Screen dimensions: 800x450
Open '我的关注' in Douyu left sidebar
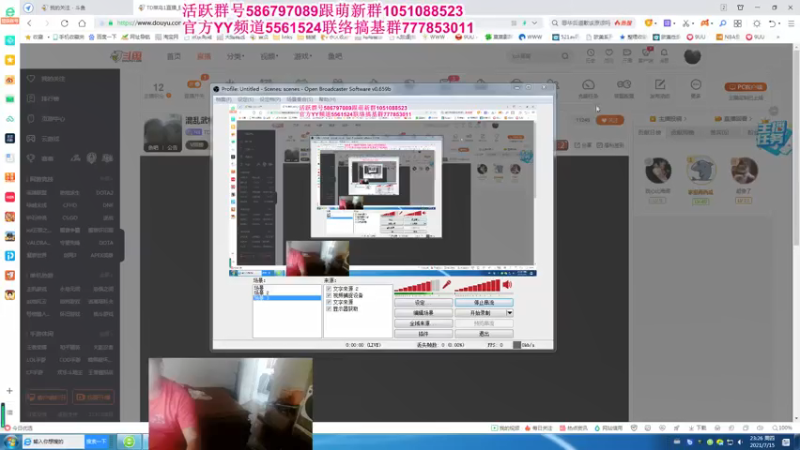[53, 79]
